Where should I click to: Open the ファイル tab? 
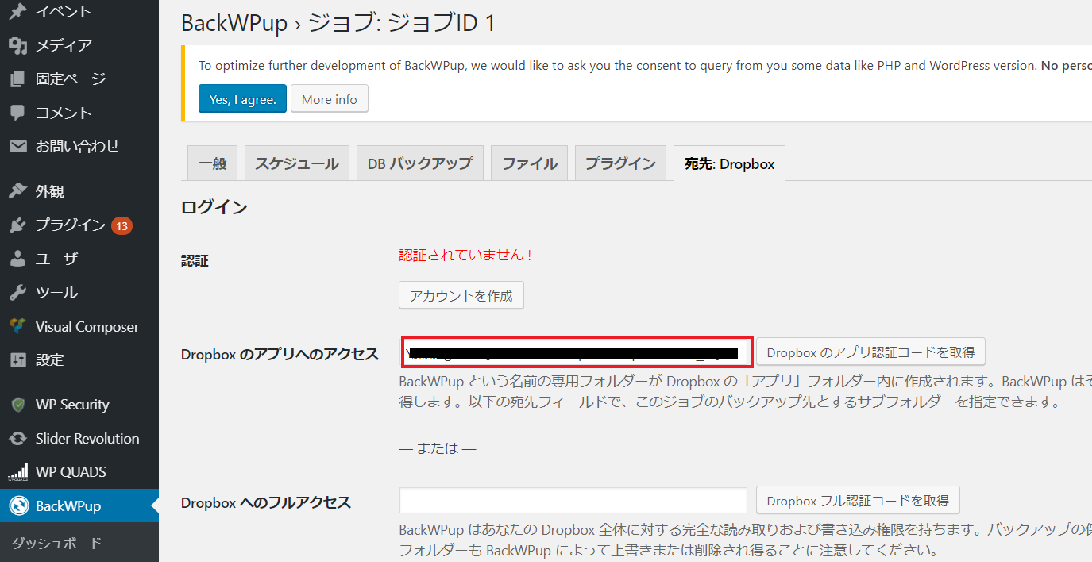529,163
